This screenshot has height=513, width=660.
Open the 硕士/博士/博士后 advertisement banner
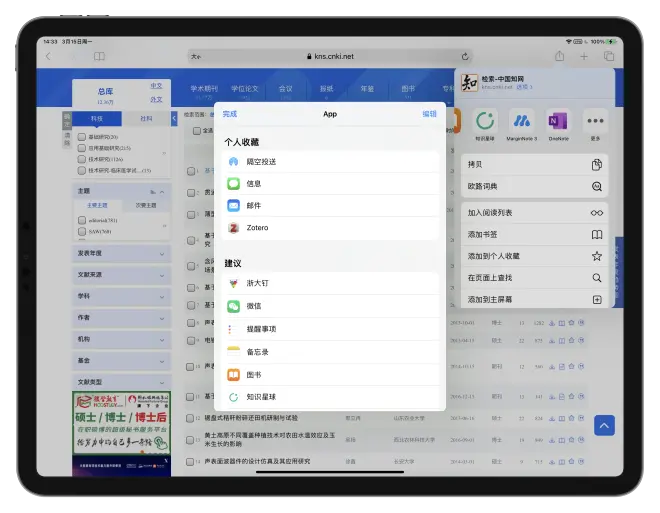tap(122, 423)
